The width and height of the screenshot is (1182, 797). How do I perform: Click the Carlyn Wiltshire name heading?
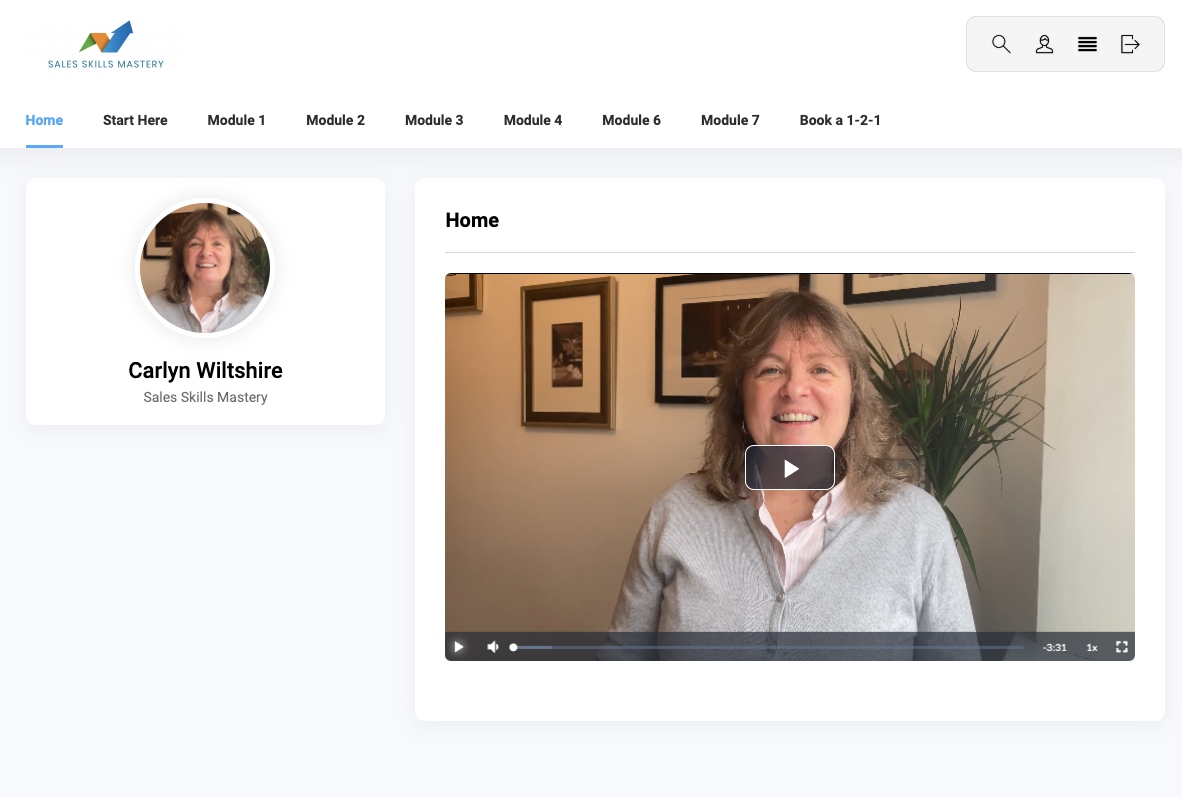pos(205,370)
